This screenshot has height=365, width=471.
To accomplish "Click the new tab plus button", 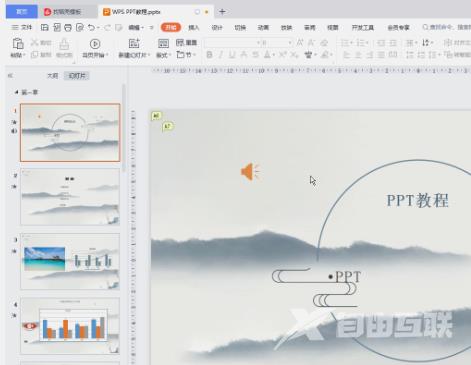I will tap(222, 12).
